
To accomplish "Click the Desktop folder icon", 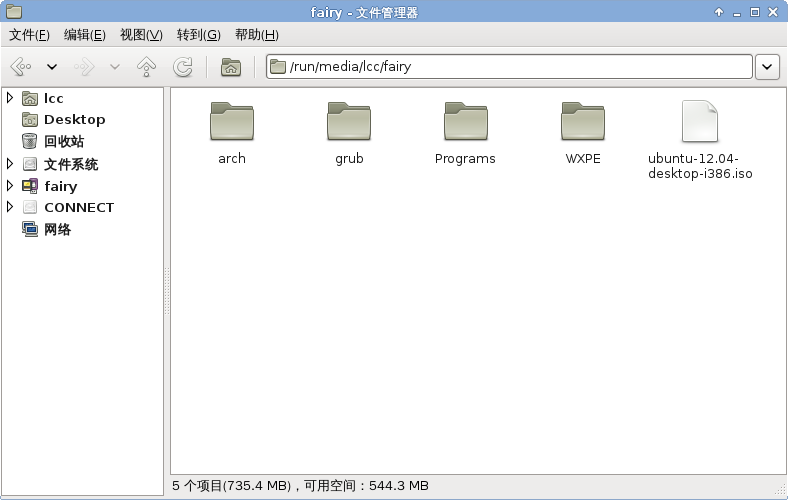I will [30, 120].
